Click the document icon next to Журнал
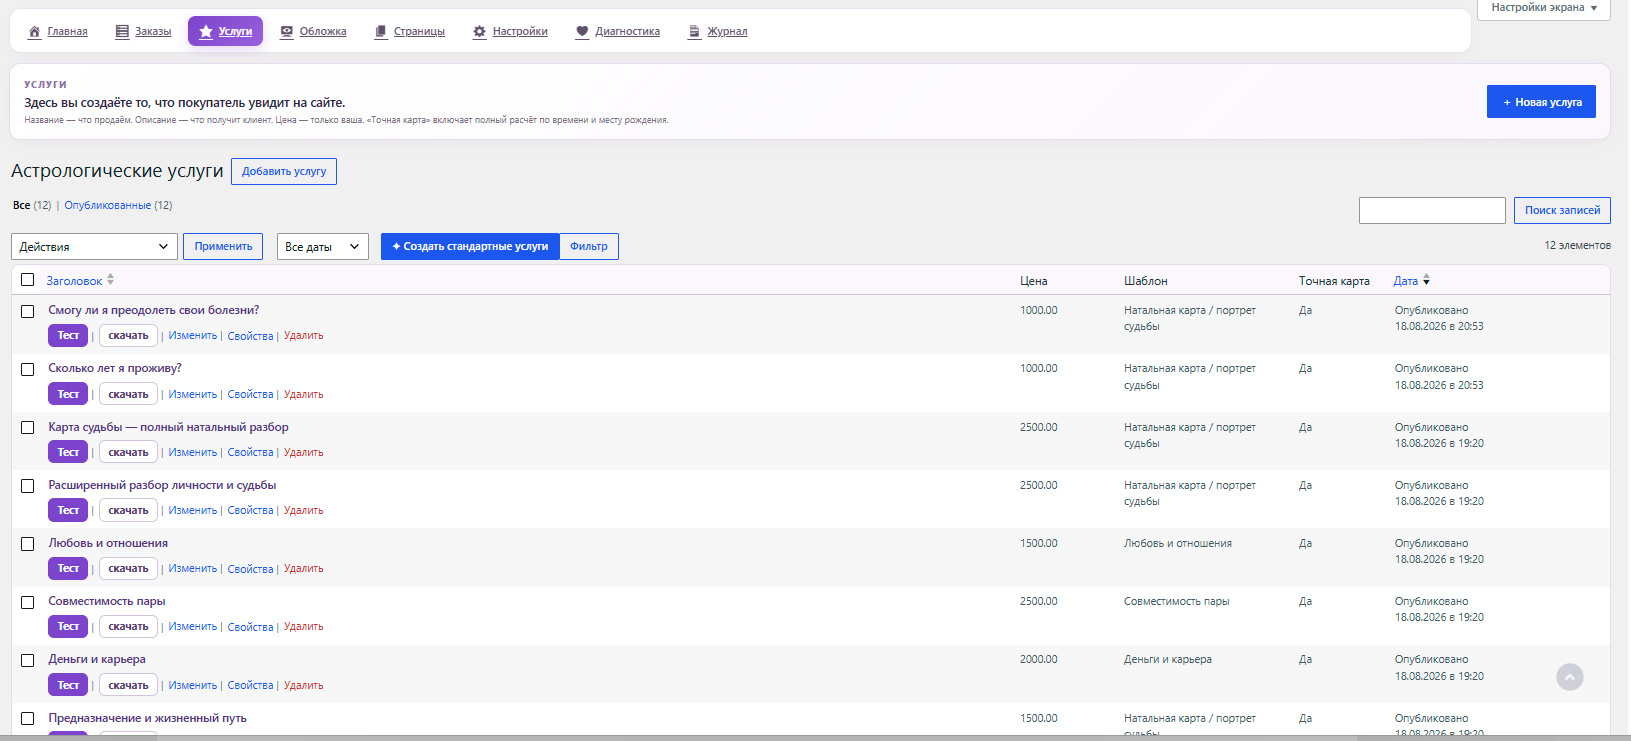1631x741 pixels. 694,32
